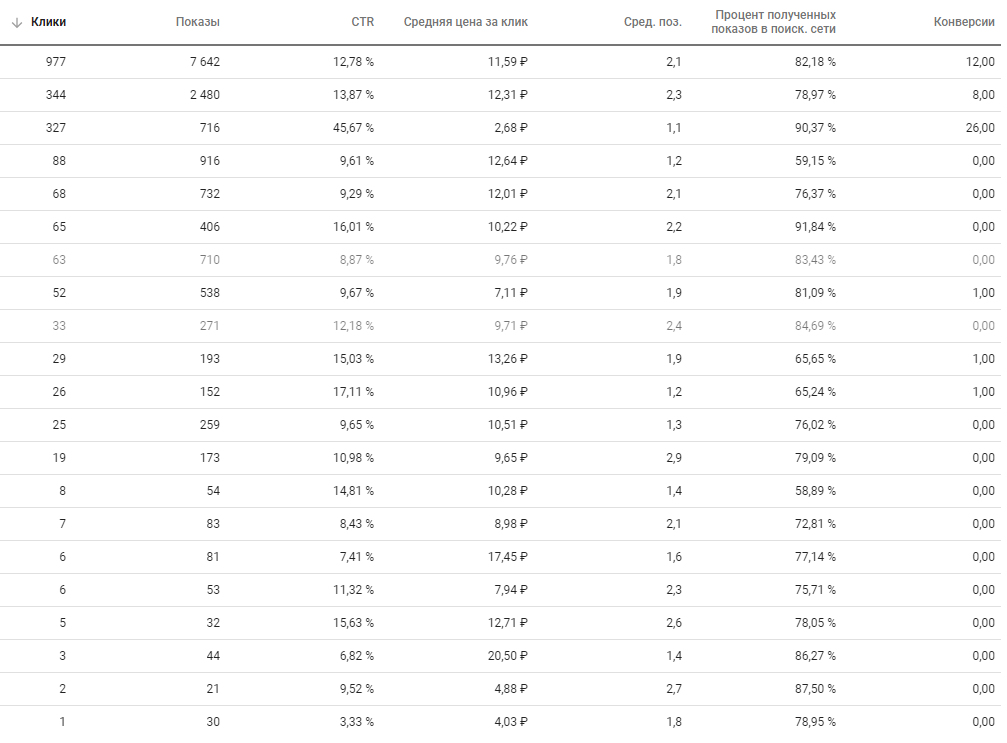Click the CTR column header
Viewport: 1007px width, 743px height.
tap(362, 22)
